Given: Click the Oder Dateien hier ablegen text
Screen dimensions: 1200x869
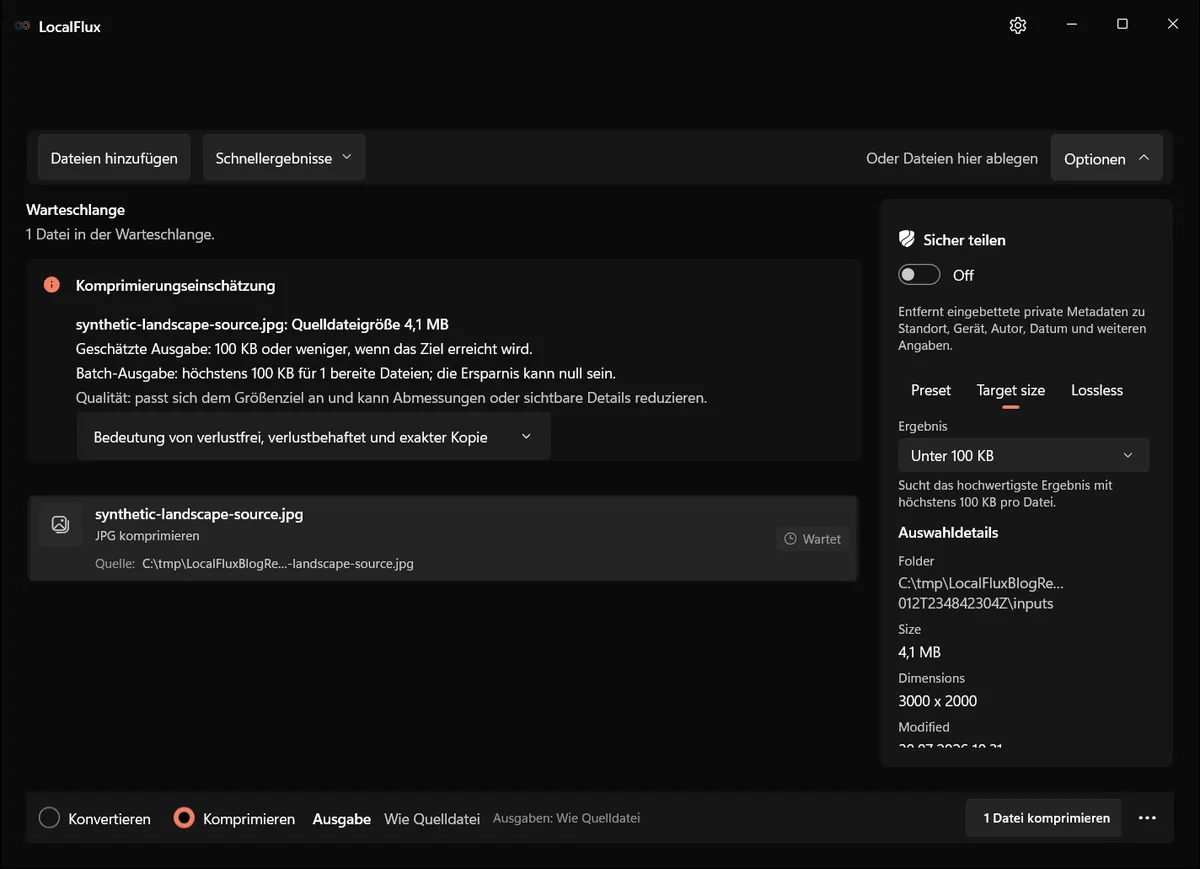Looking at the screenshot, I should point(952,158).
